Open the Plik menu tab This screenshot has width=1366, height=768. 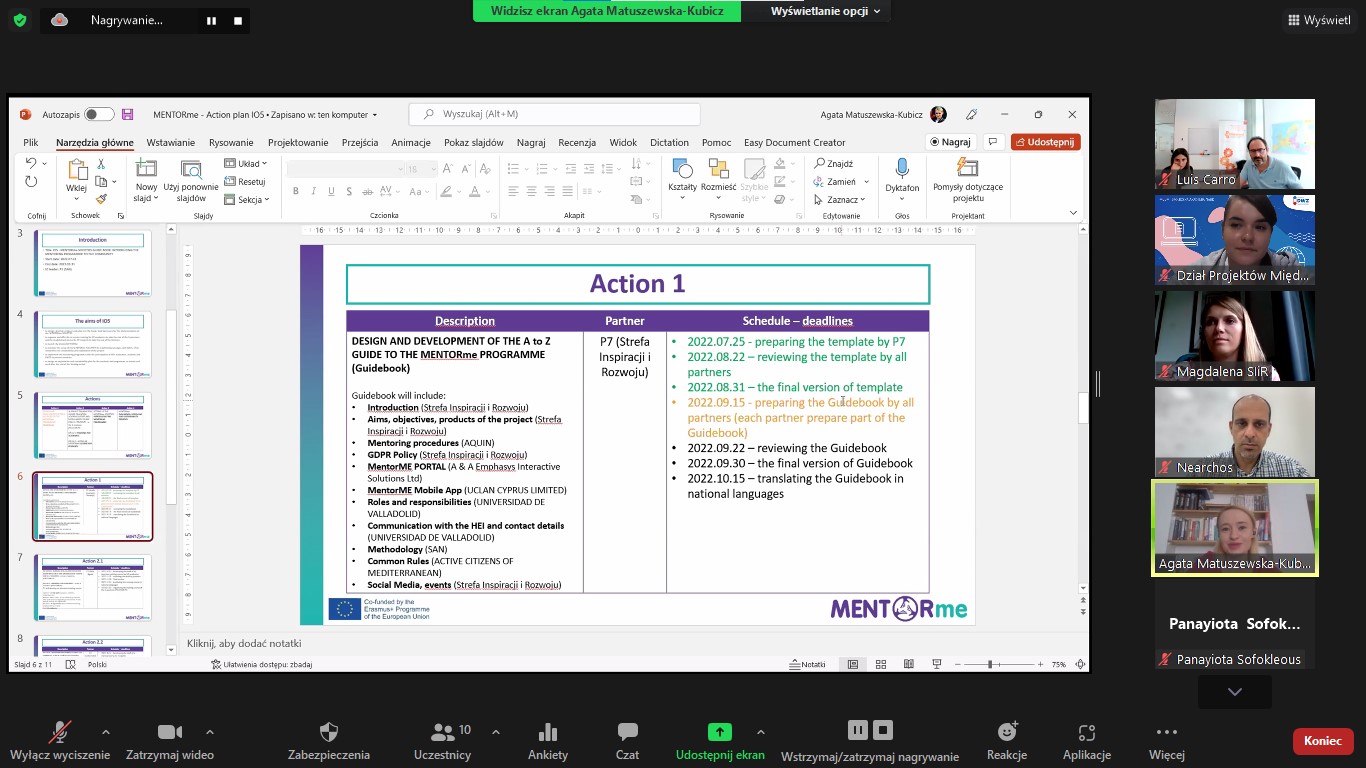point(31,142)
